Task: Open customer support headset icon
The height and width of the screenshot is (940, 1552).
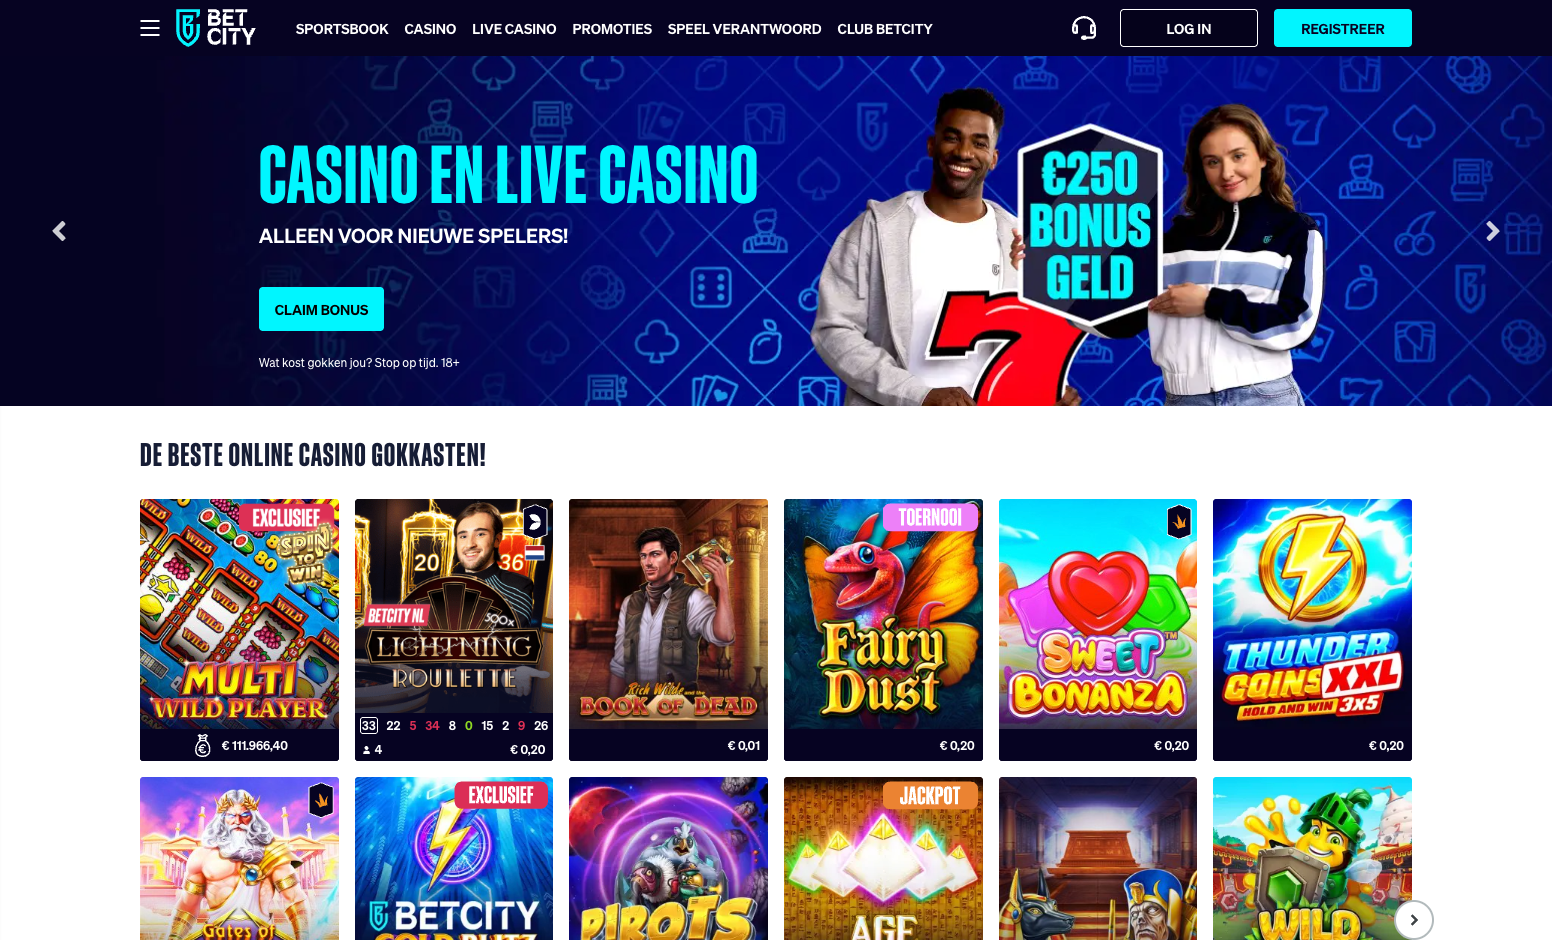Action: pos(1084,28)
